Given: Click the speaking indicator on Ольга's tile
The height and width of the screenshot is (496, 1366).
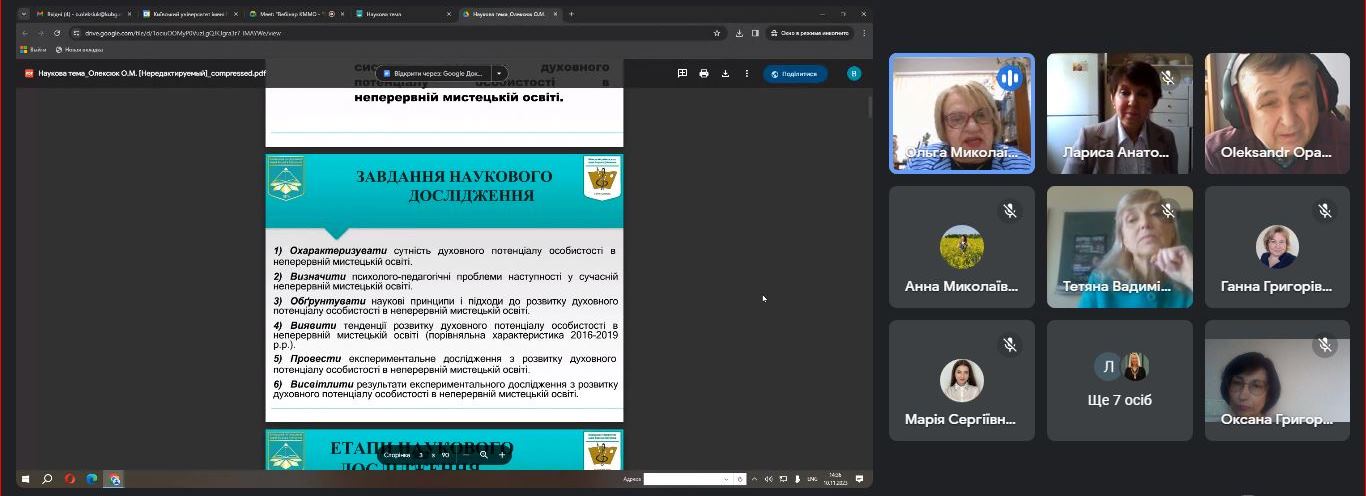Looking at the screenshot, I should (x=1010, y=77).
